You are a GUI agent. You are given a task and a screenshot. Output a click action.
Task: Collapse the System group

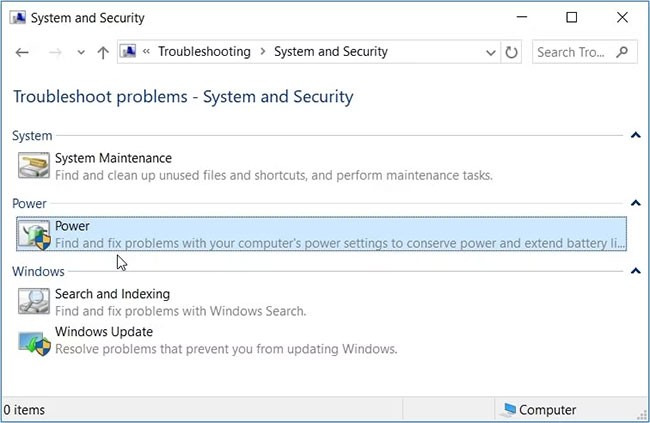(635, 135)
